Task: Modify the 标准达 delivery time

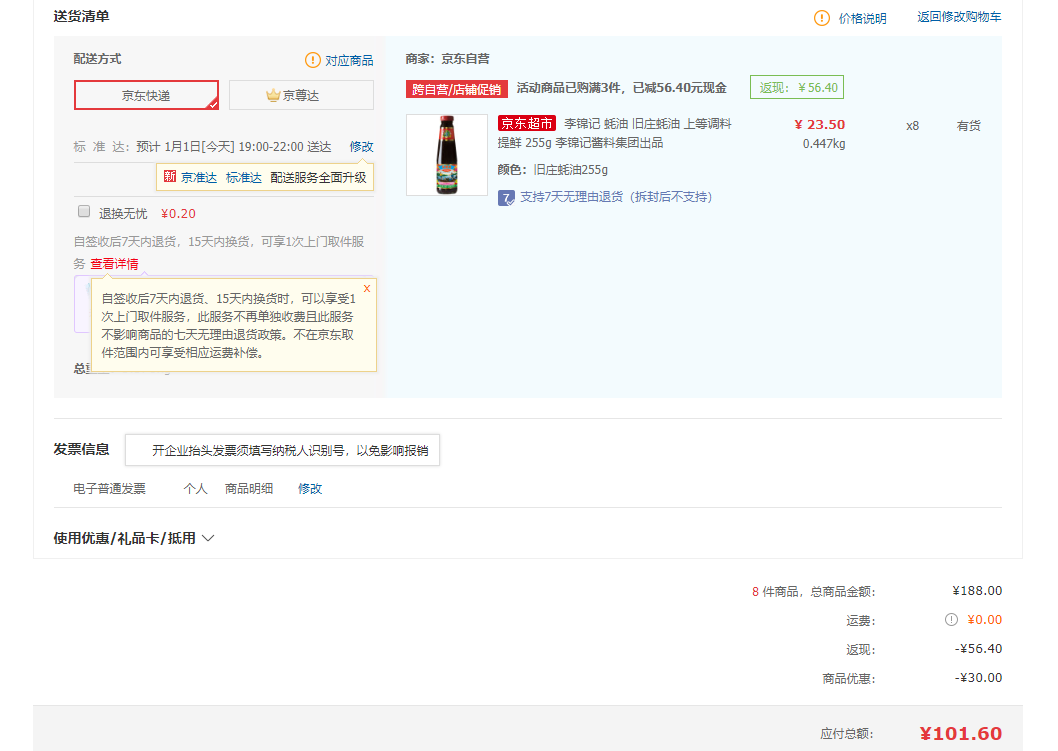Action: click(x=361, y=146)
